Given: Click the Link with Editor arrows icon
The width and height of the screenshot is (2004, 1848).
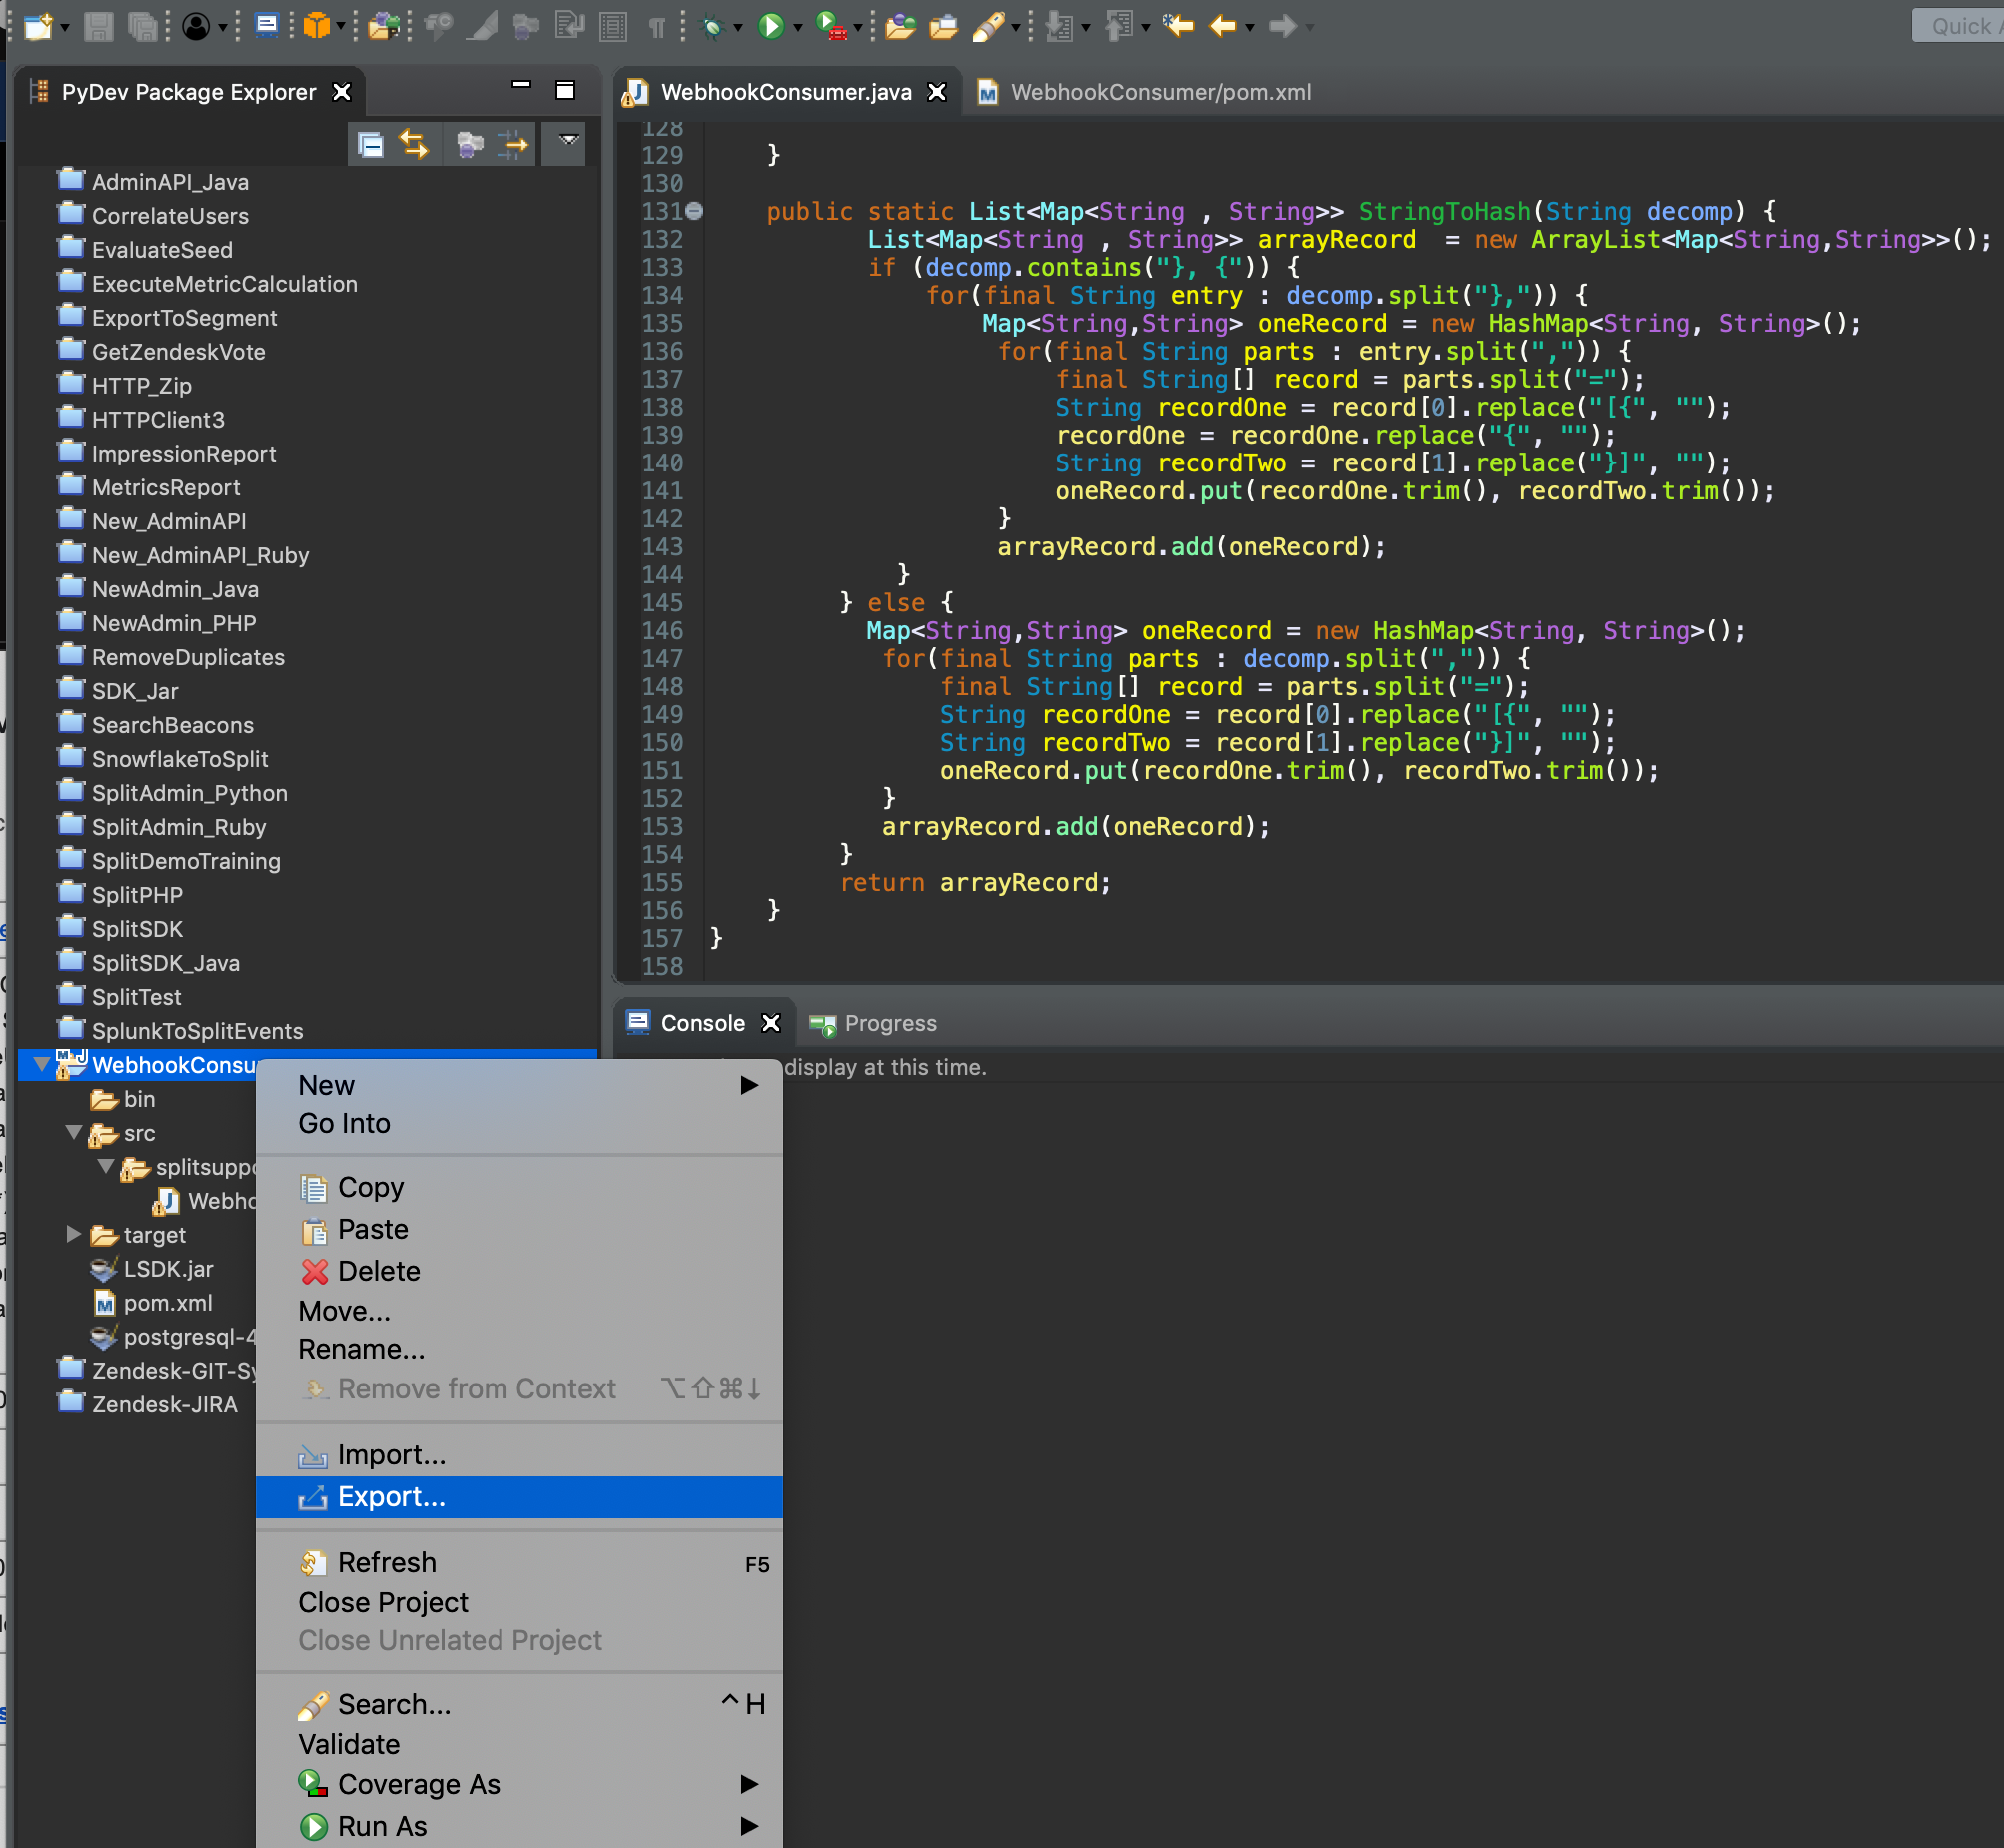Looking at the screenshot, I should coord(413,145).
